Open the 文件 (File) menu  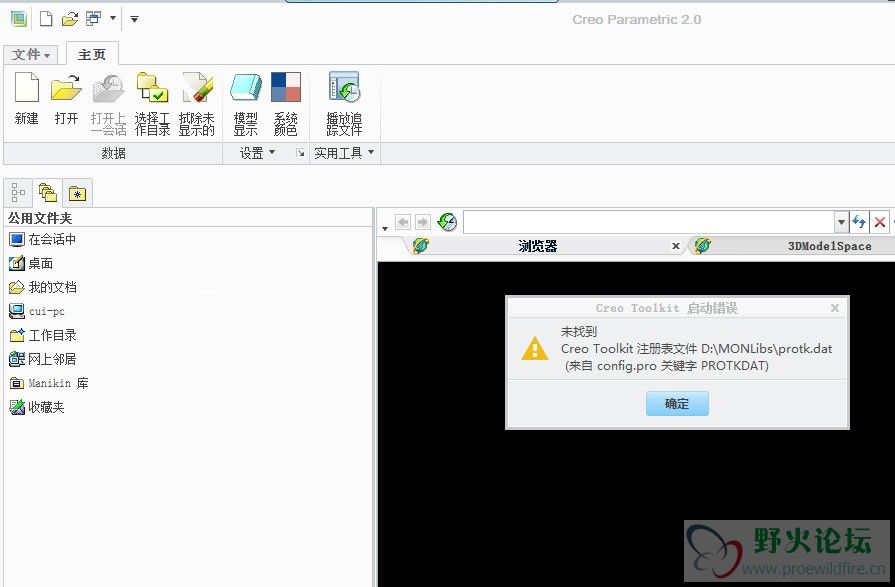tap(31, 54)
